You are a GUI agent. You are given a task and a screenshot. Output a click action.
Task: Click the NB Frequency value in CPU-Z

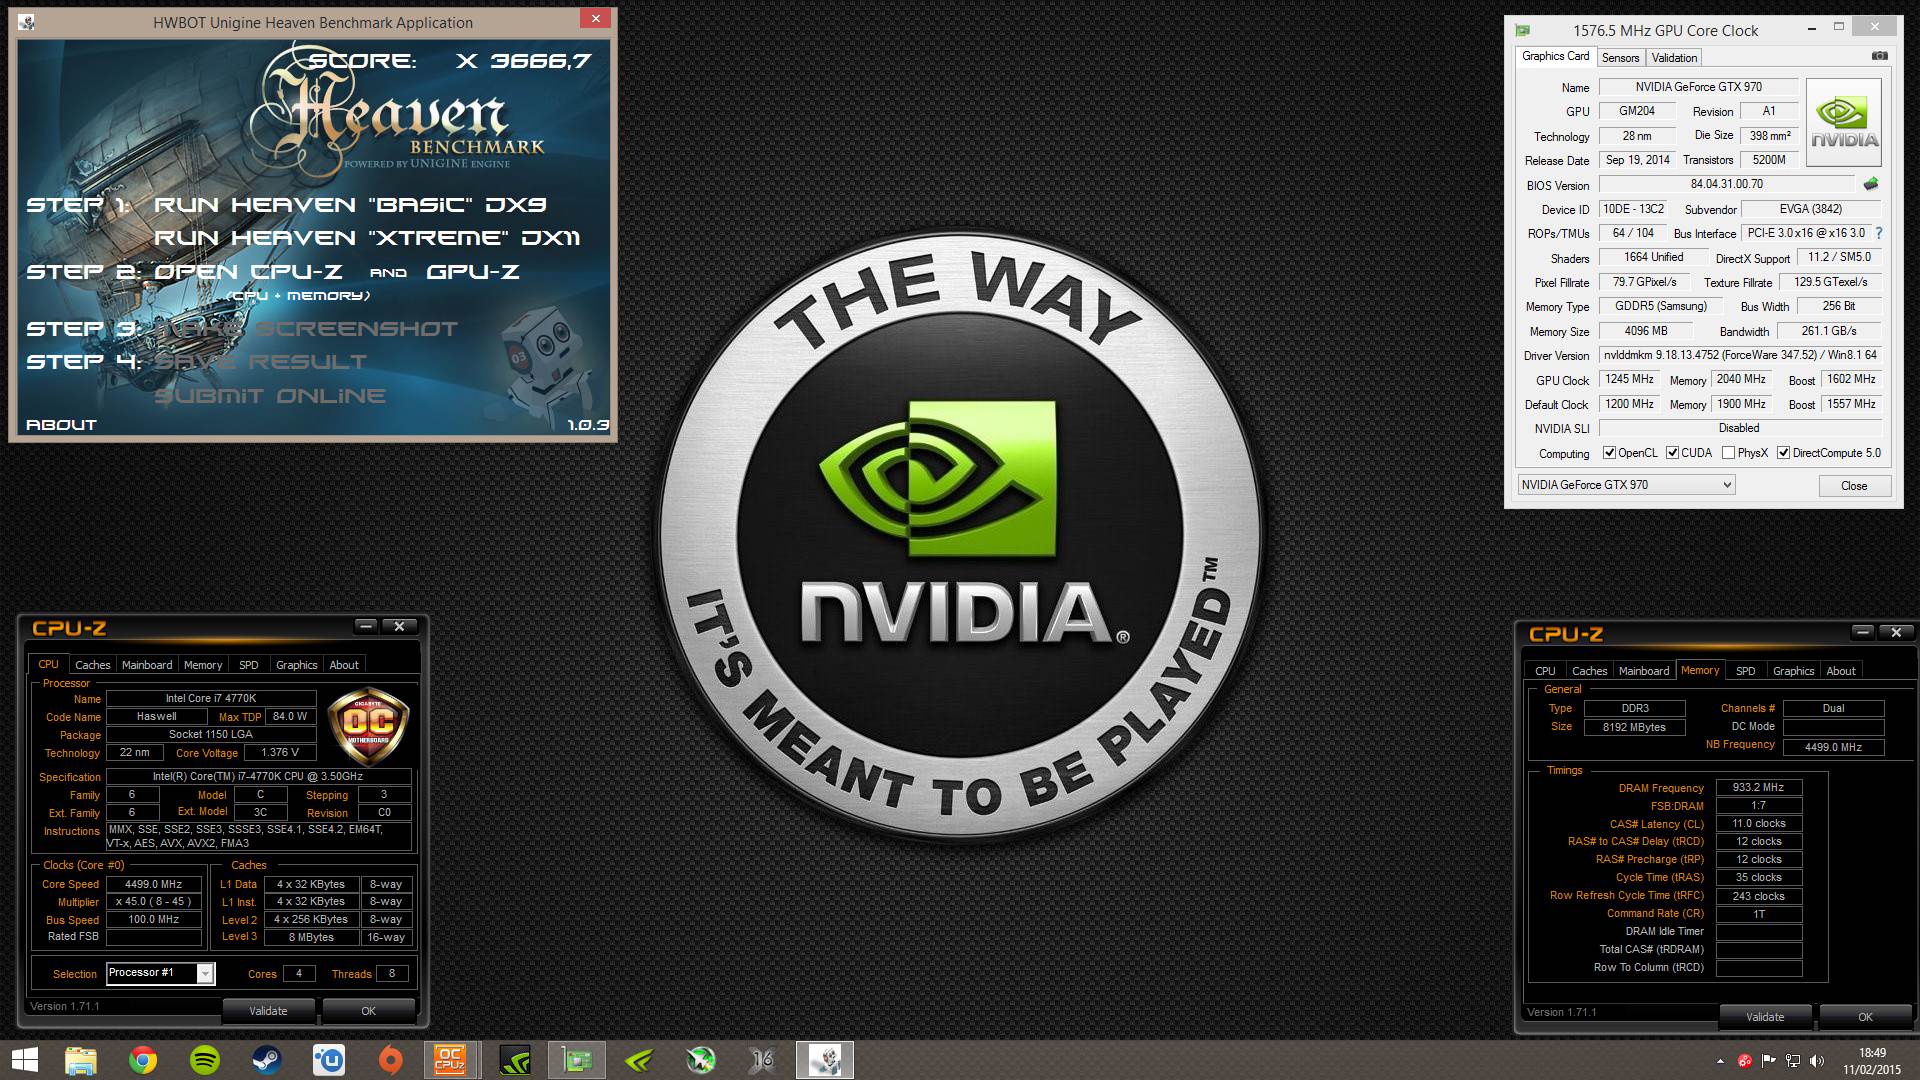click(1833, 747)
